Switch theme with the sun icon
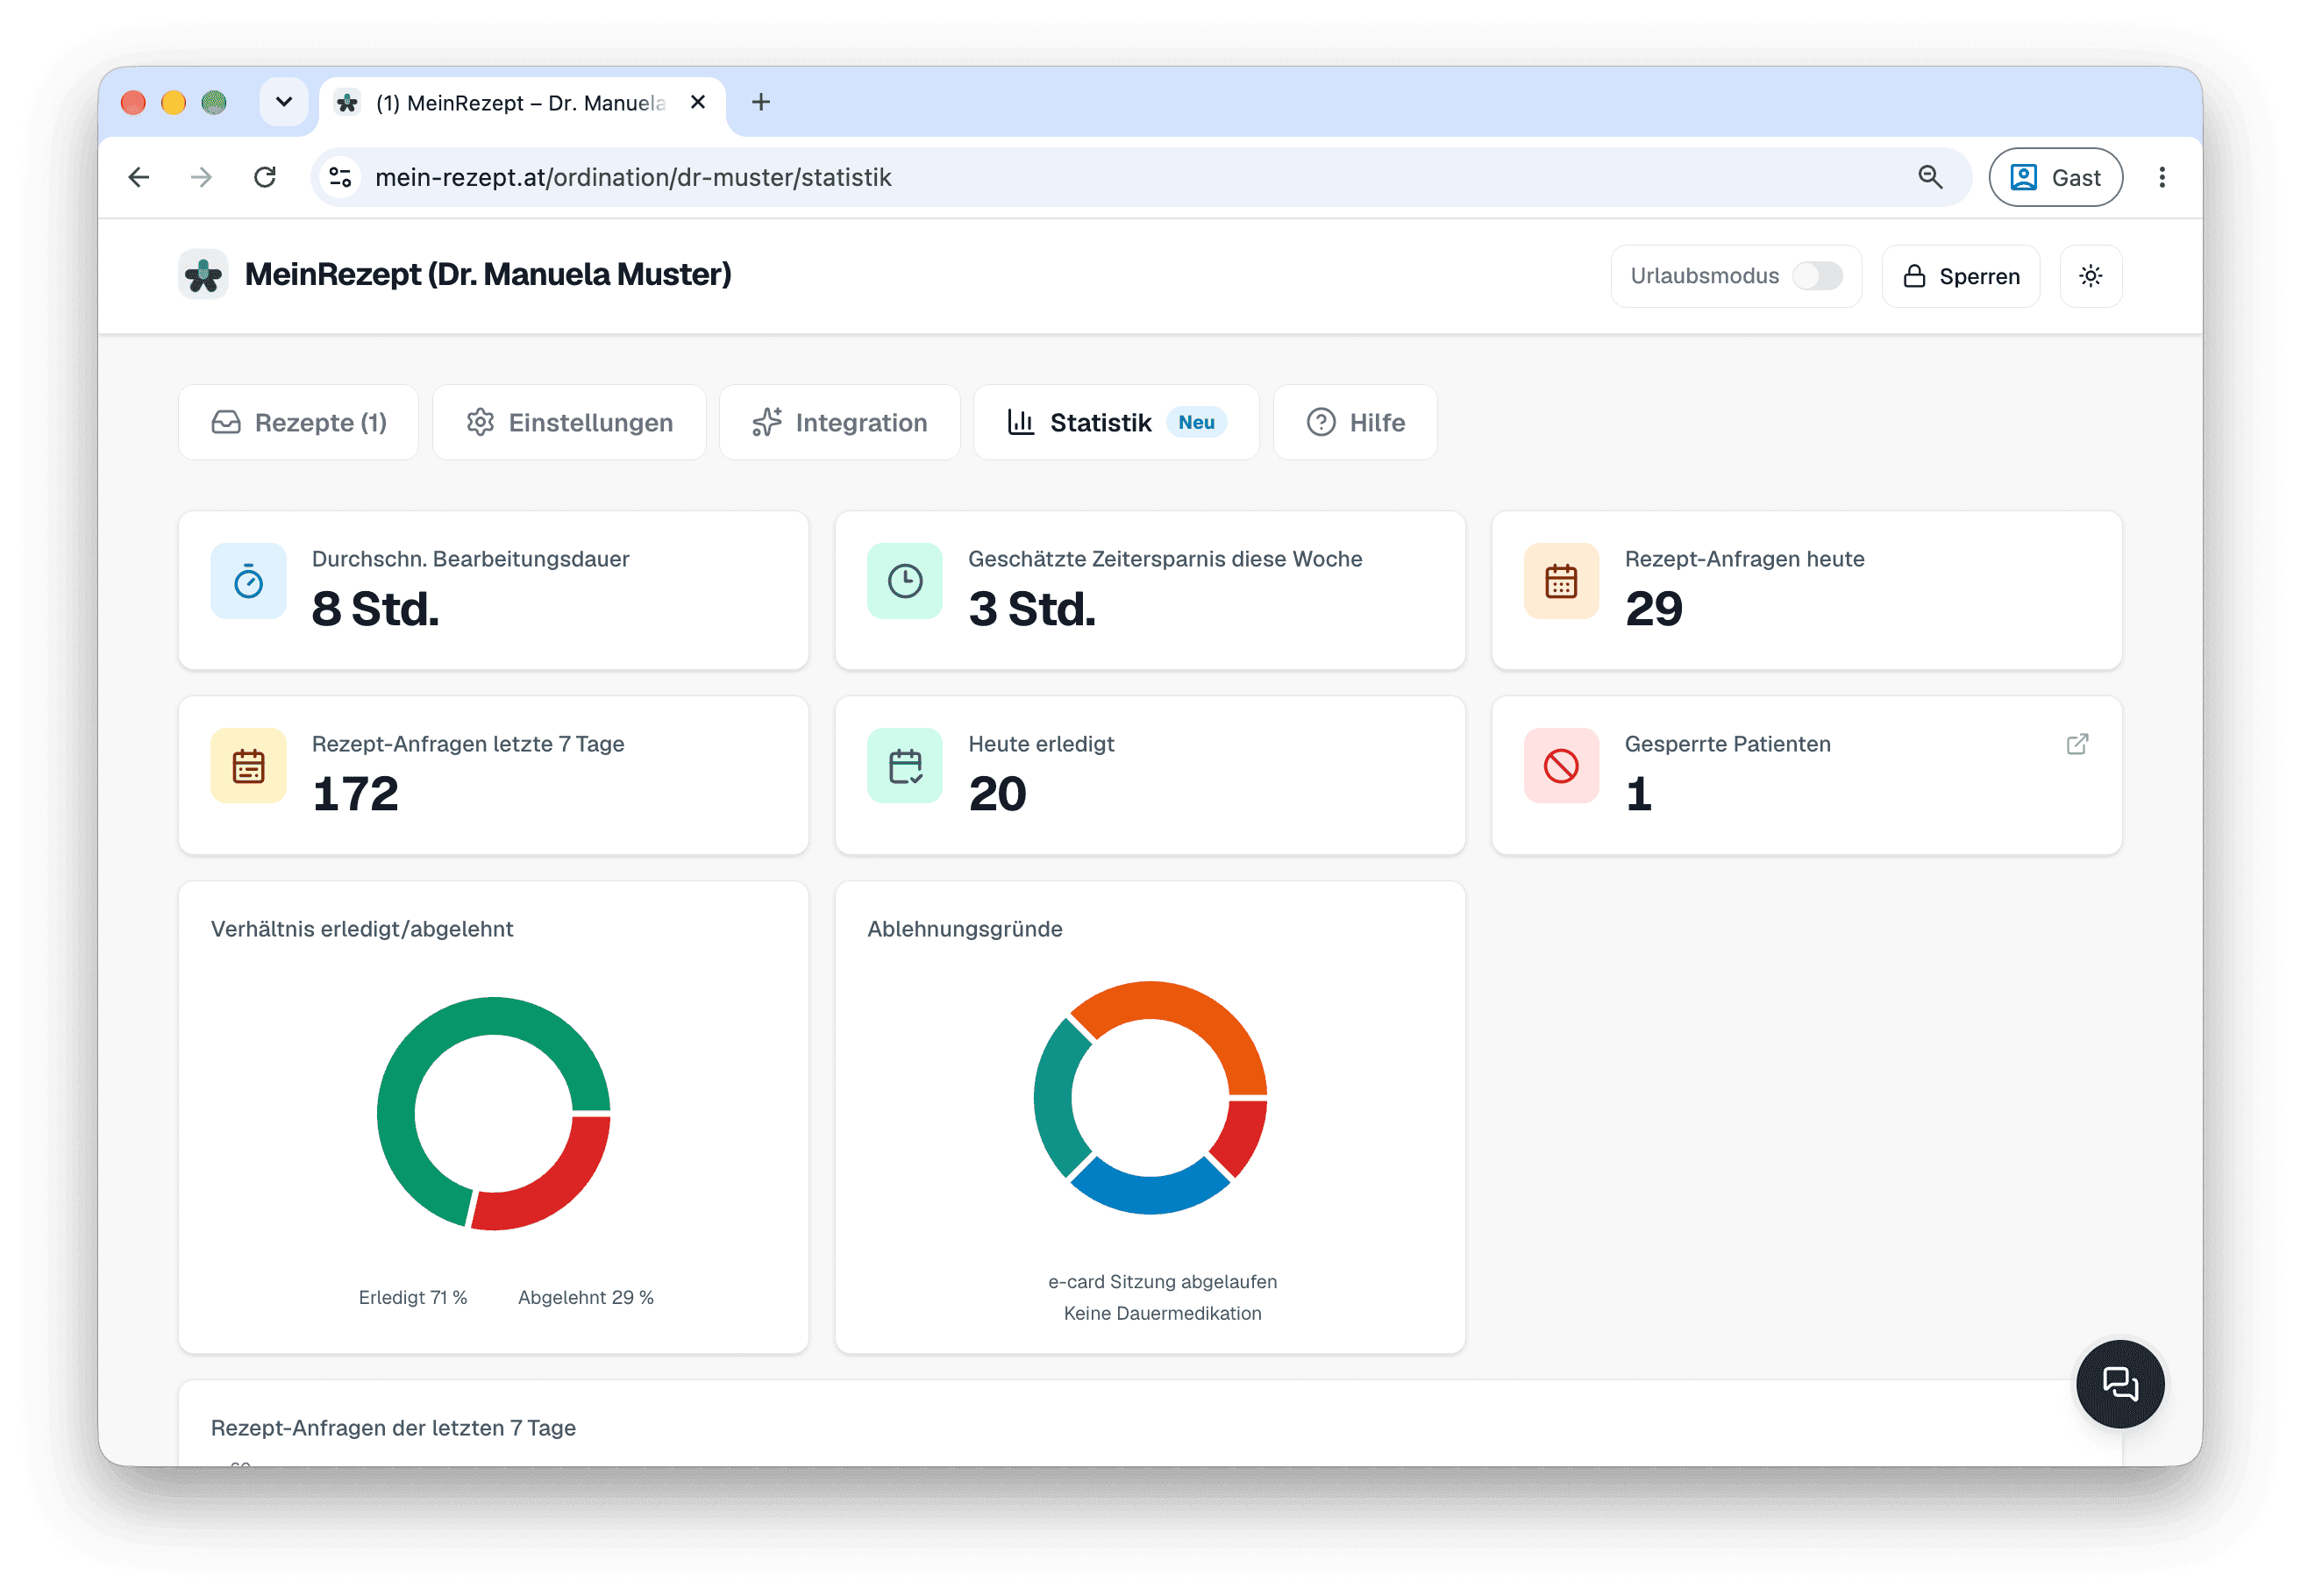This screenshot has width=2301, height=1596. pos(2090,276)
